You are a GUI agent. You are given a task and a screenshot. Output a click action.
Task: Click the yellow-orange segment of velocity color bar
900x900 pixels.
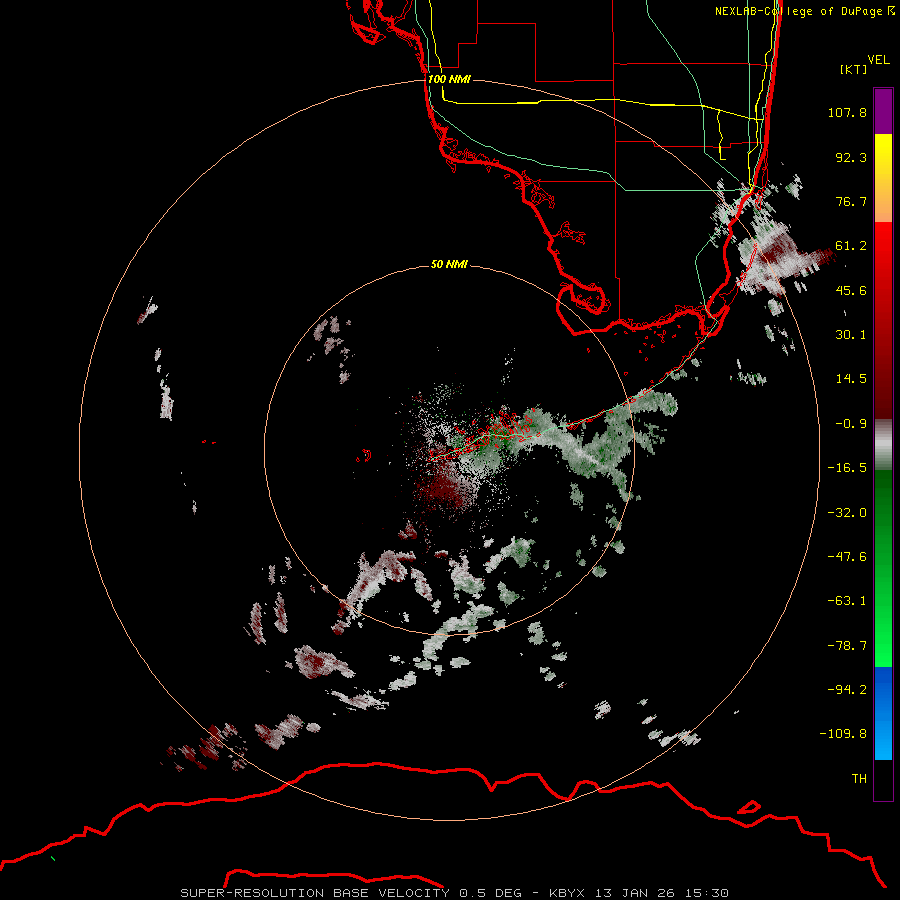pos(883,178)
